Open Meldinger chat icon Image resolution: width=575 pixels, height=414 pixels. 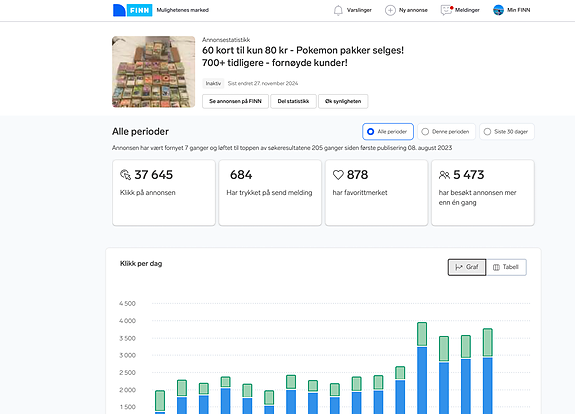click(446, 10)
